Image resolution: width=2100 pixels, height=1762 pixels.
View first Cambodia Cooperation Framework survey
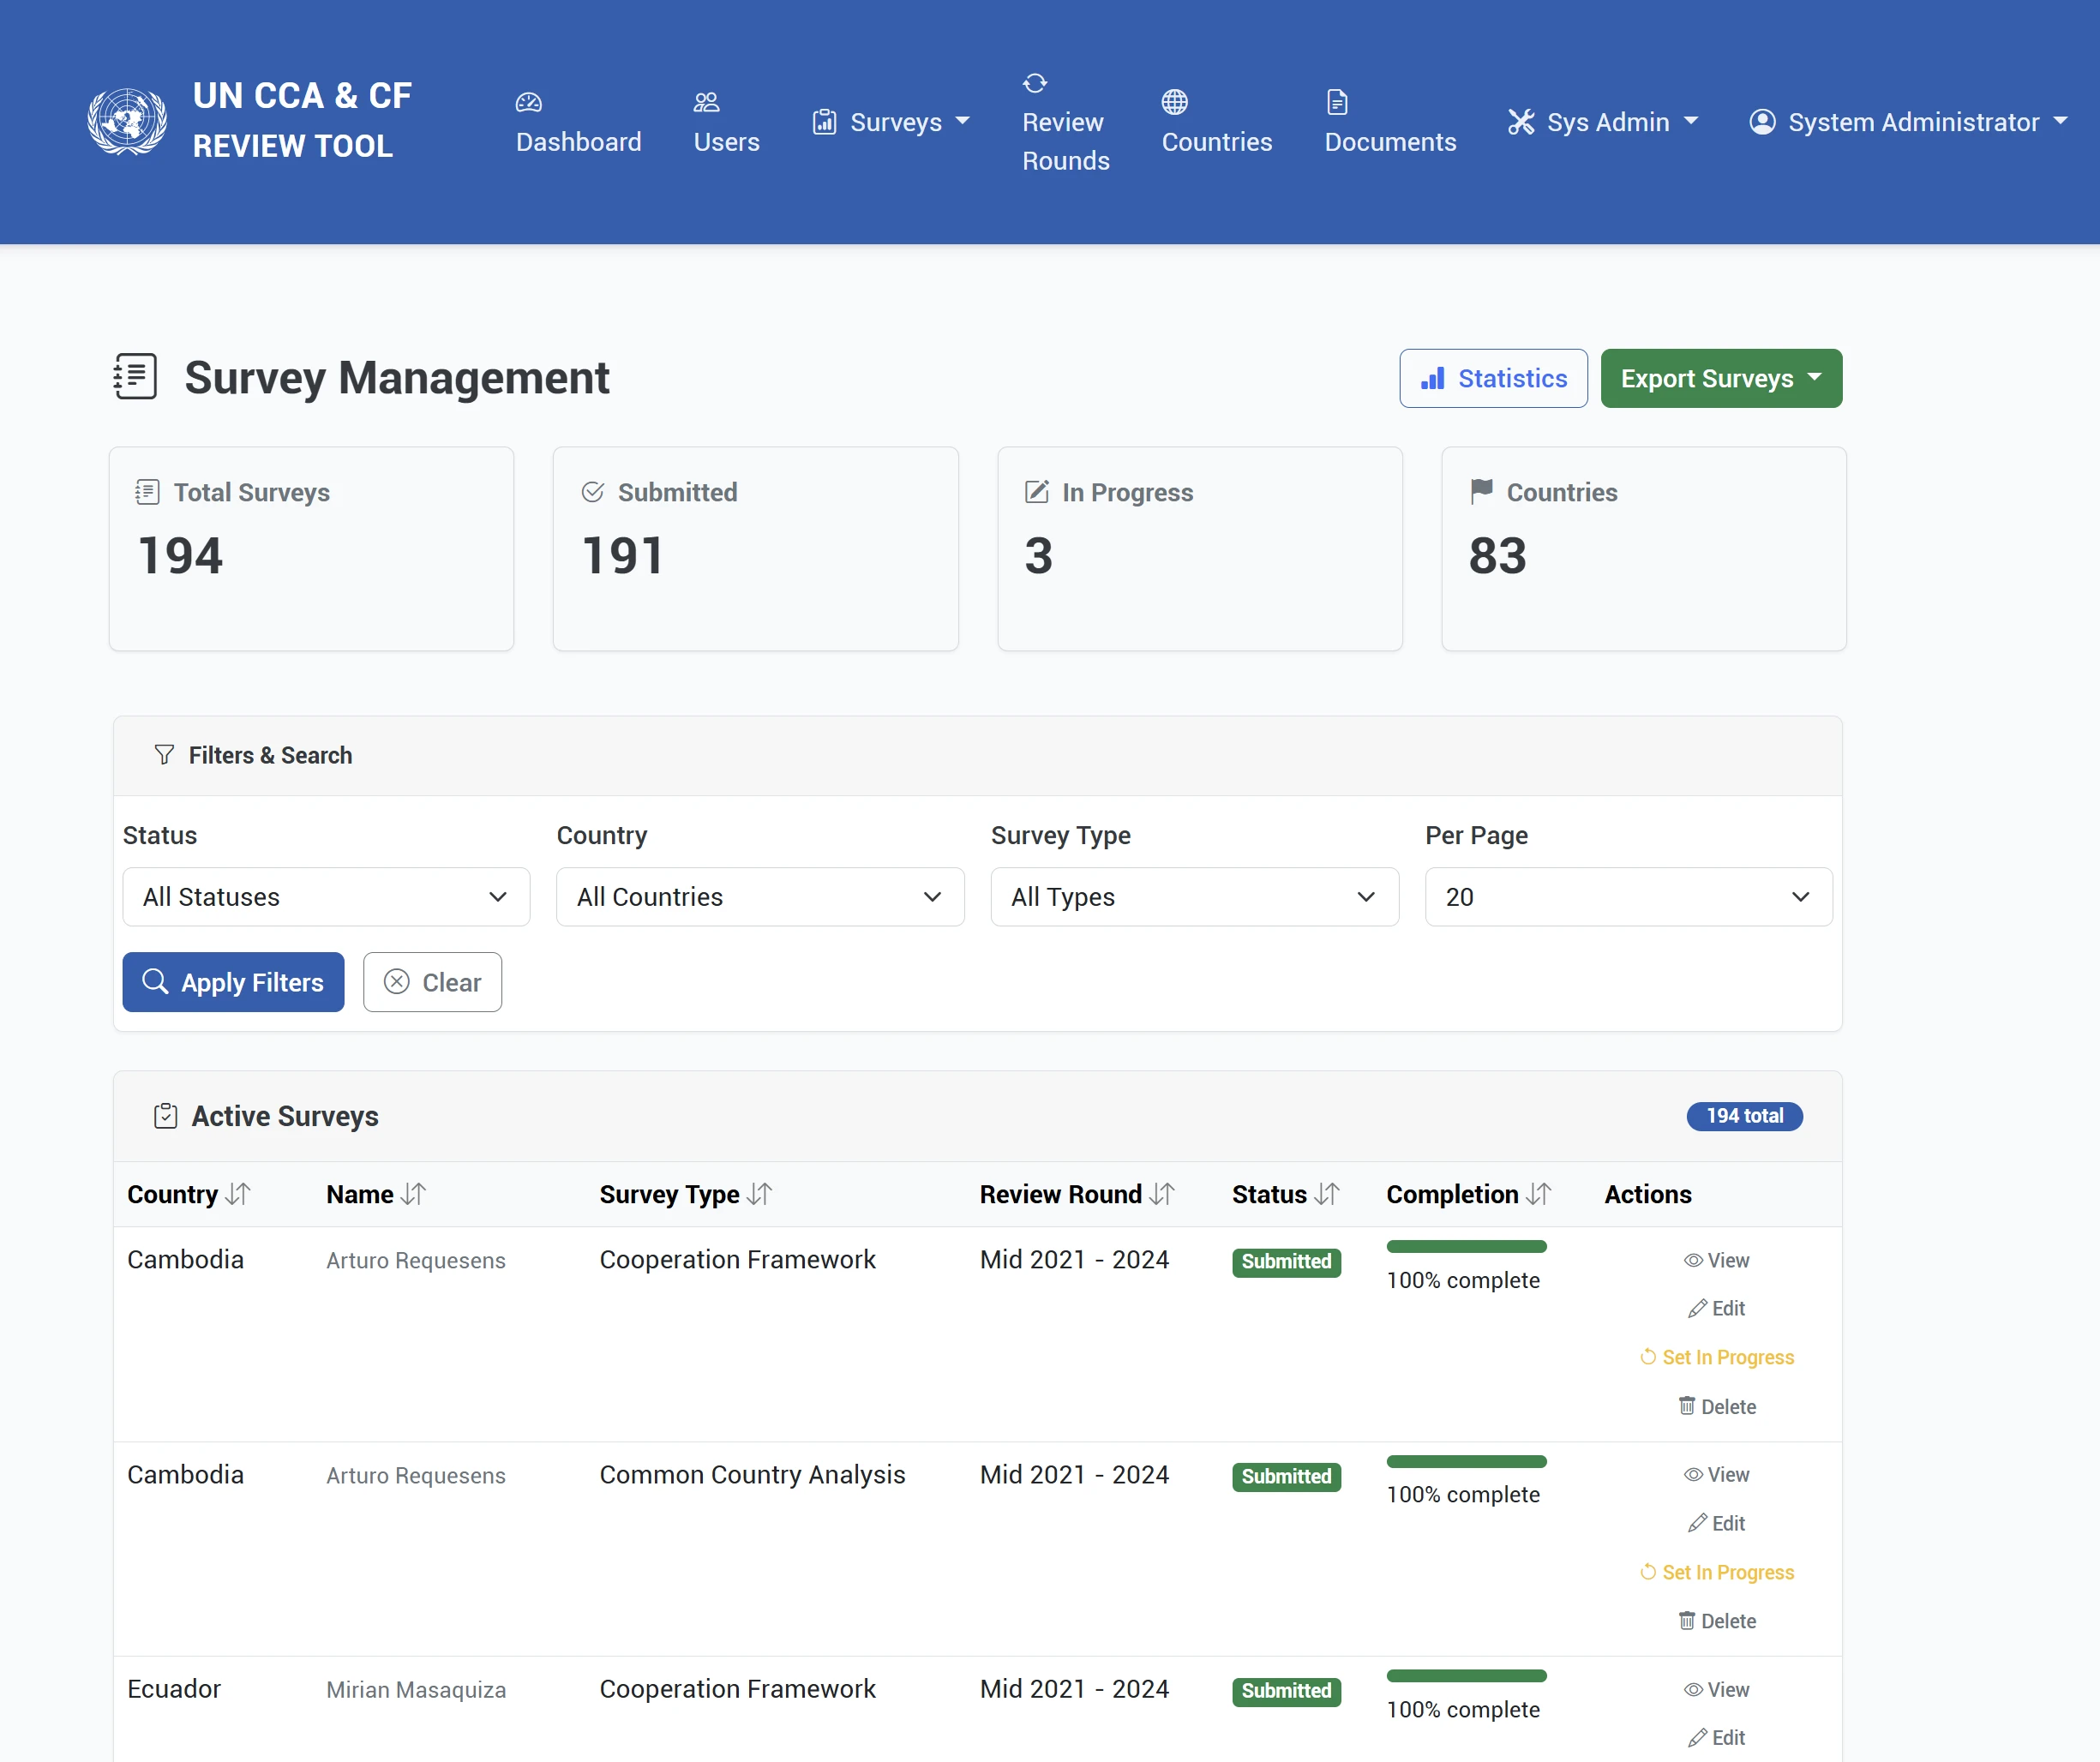click(1716, 1260)
